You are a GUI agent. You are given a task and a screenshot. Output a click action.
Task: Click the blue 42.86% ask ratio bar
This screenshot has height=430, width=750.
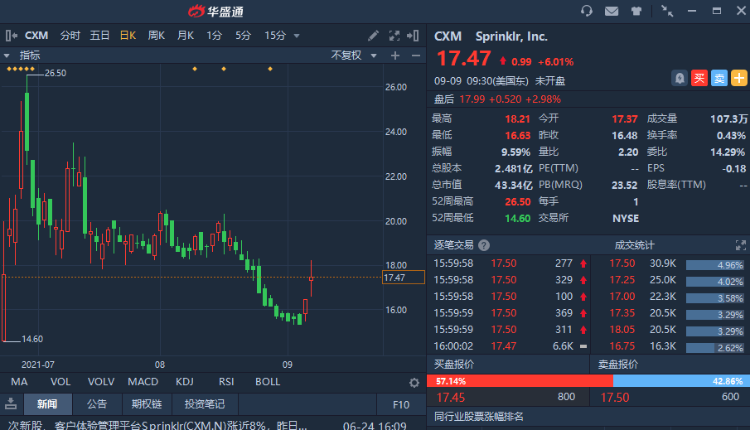click(x=681, y=381)
